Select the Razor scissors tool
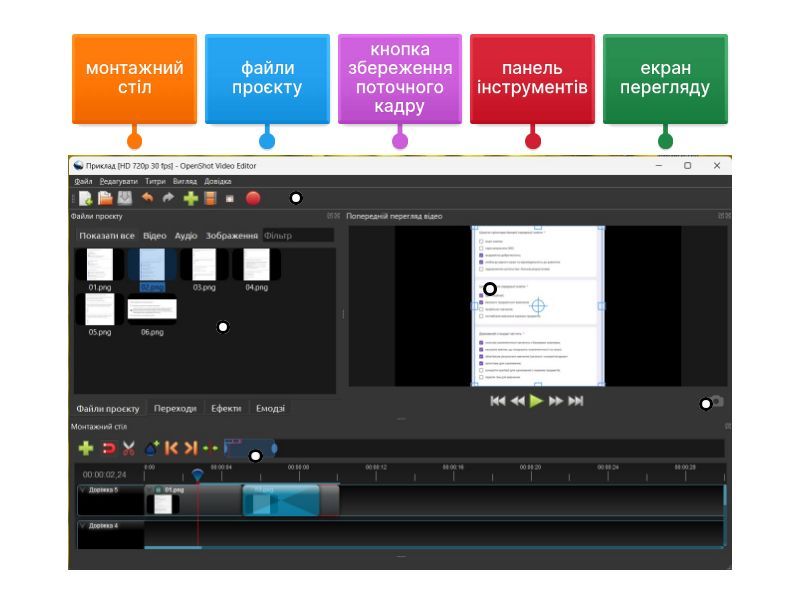The image size is (800, 600). pyautogui.click(x=129, y=449)
